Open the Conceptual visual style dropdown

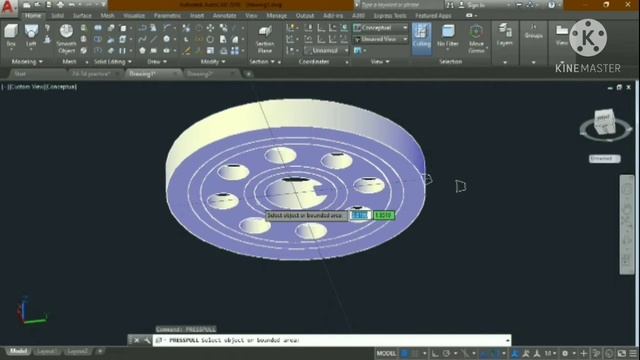pyautogui.click(x=380, y=28)
